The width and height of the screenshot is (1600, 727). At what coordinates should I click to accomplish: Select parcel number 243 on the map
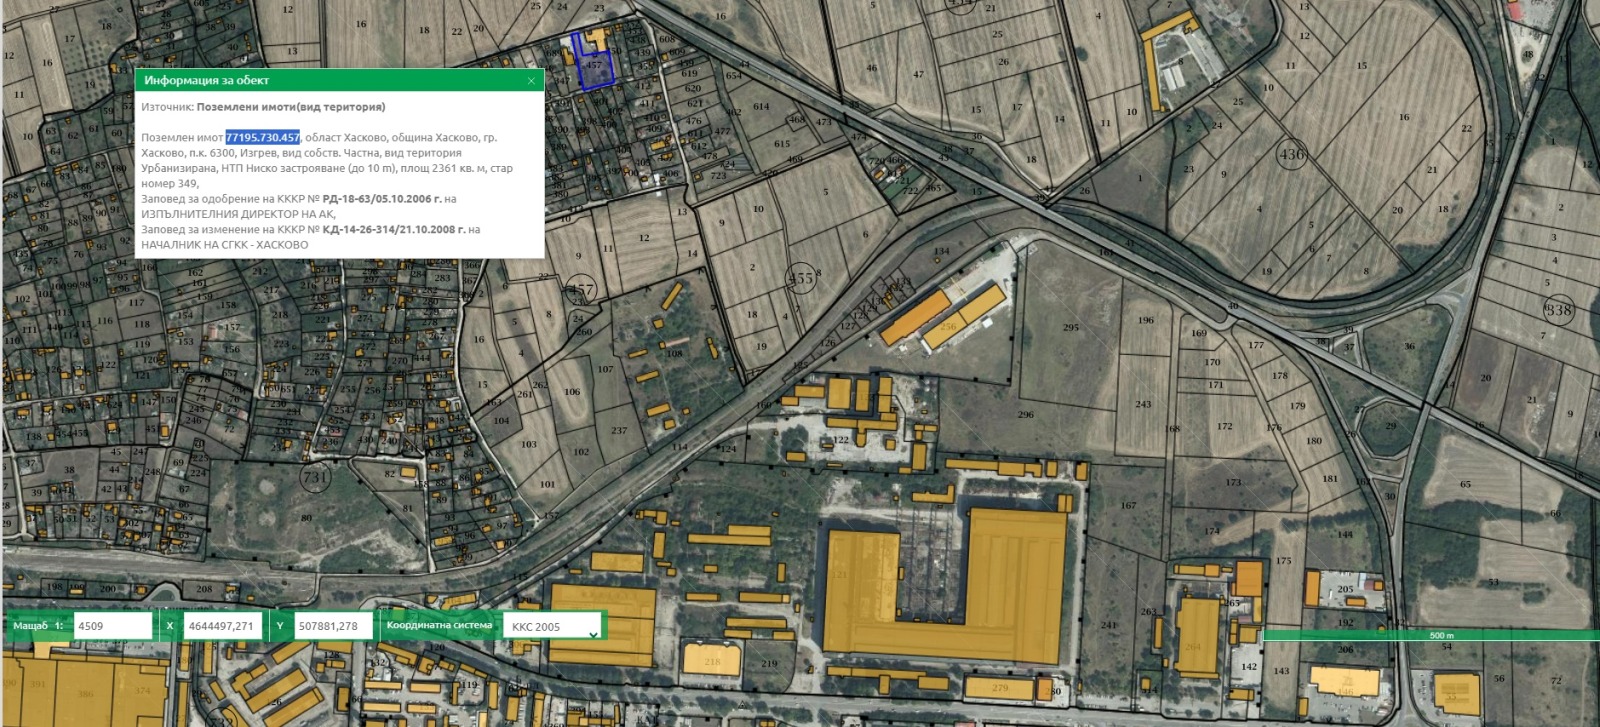pos(1143,404)
